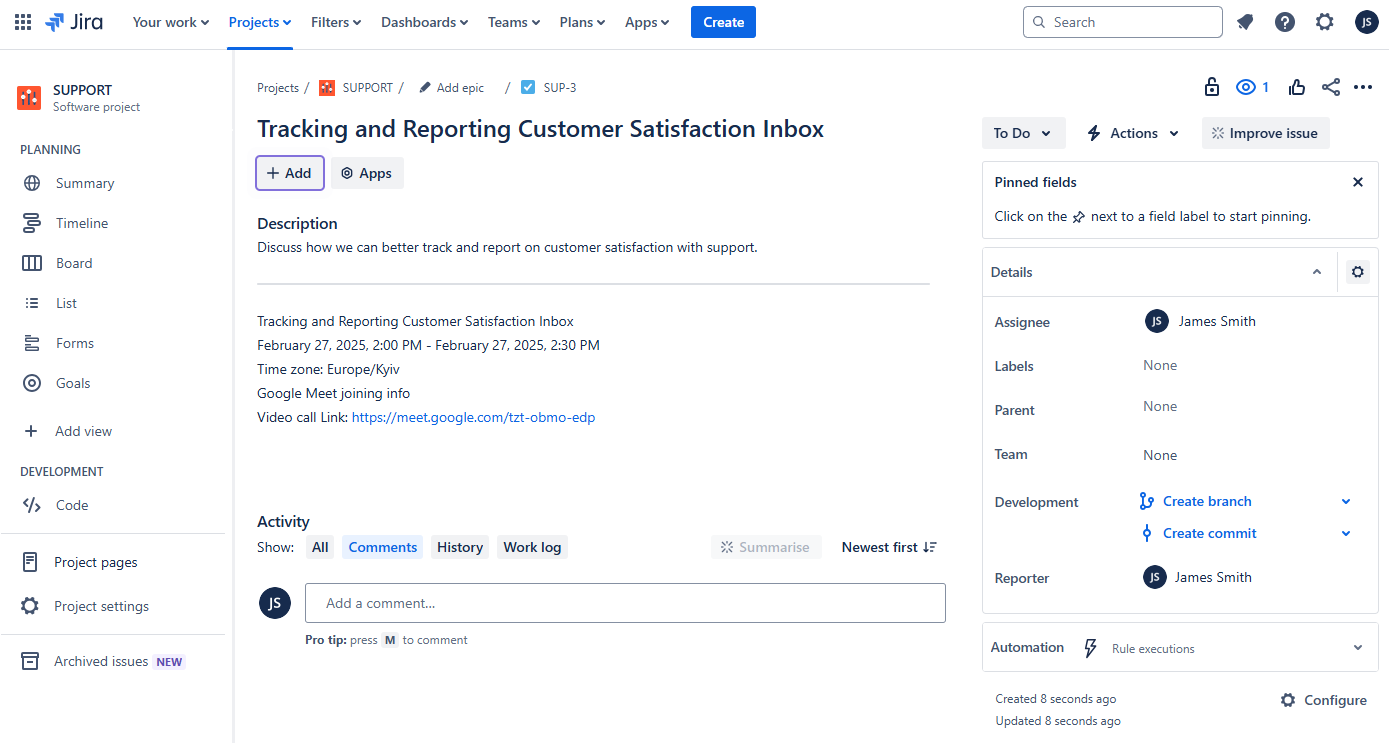Open the Dashboards menu
The height and width of the screenshot is (743, 1389).
(x=424, y=21)
